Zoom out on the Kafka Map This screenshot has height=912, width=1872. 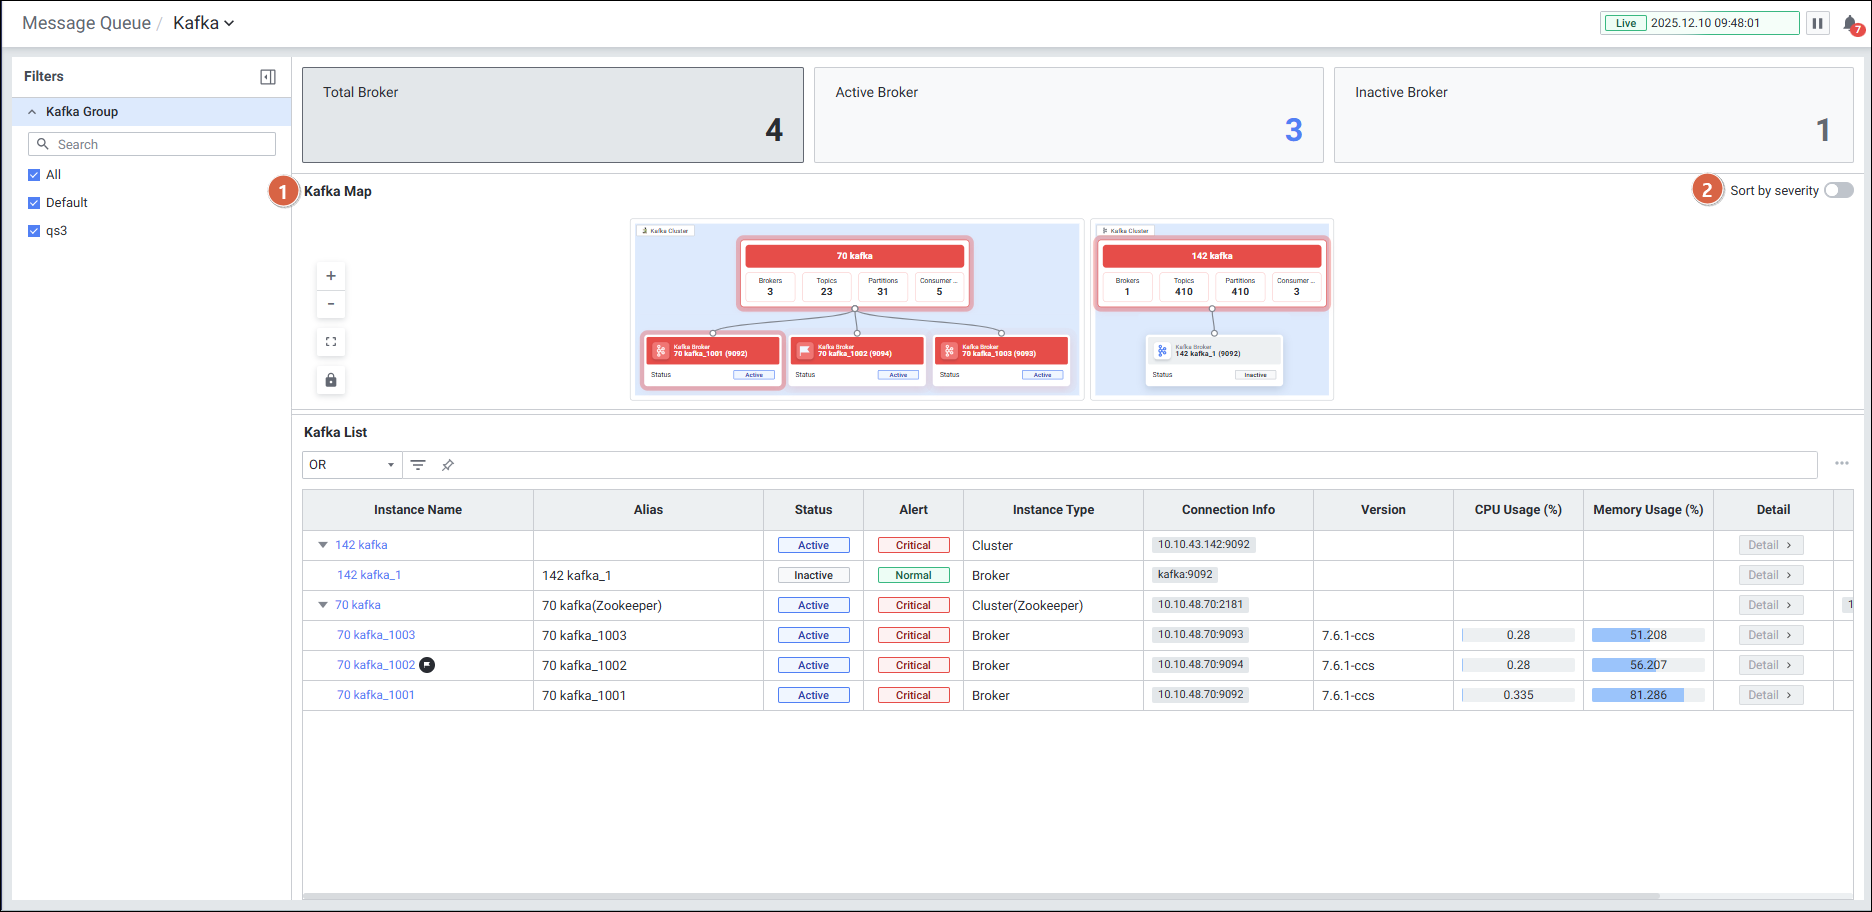click(x=331, y=304)
